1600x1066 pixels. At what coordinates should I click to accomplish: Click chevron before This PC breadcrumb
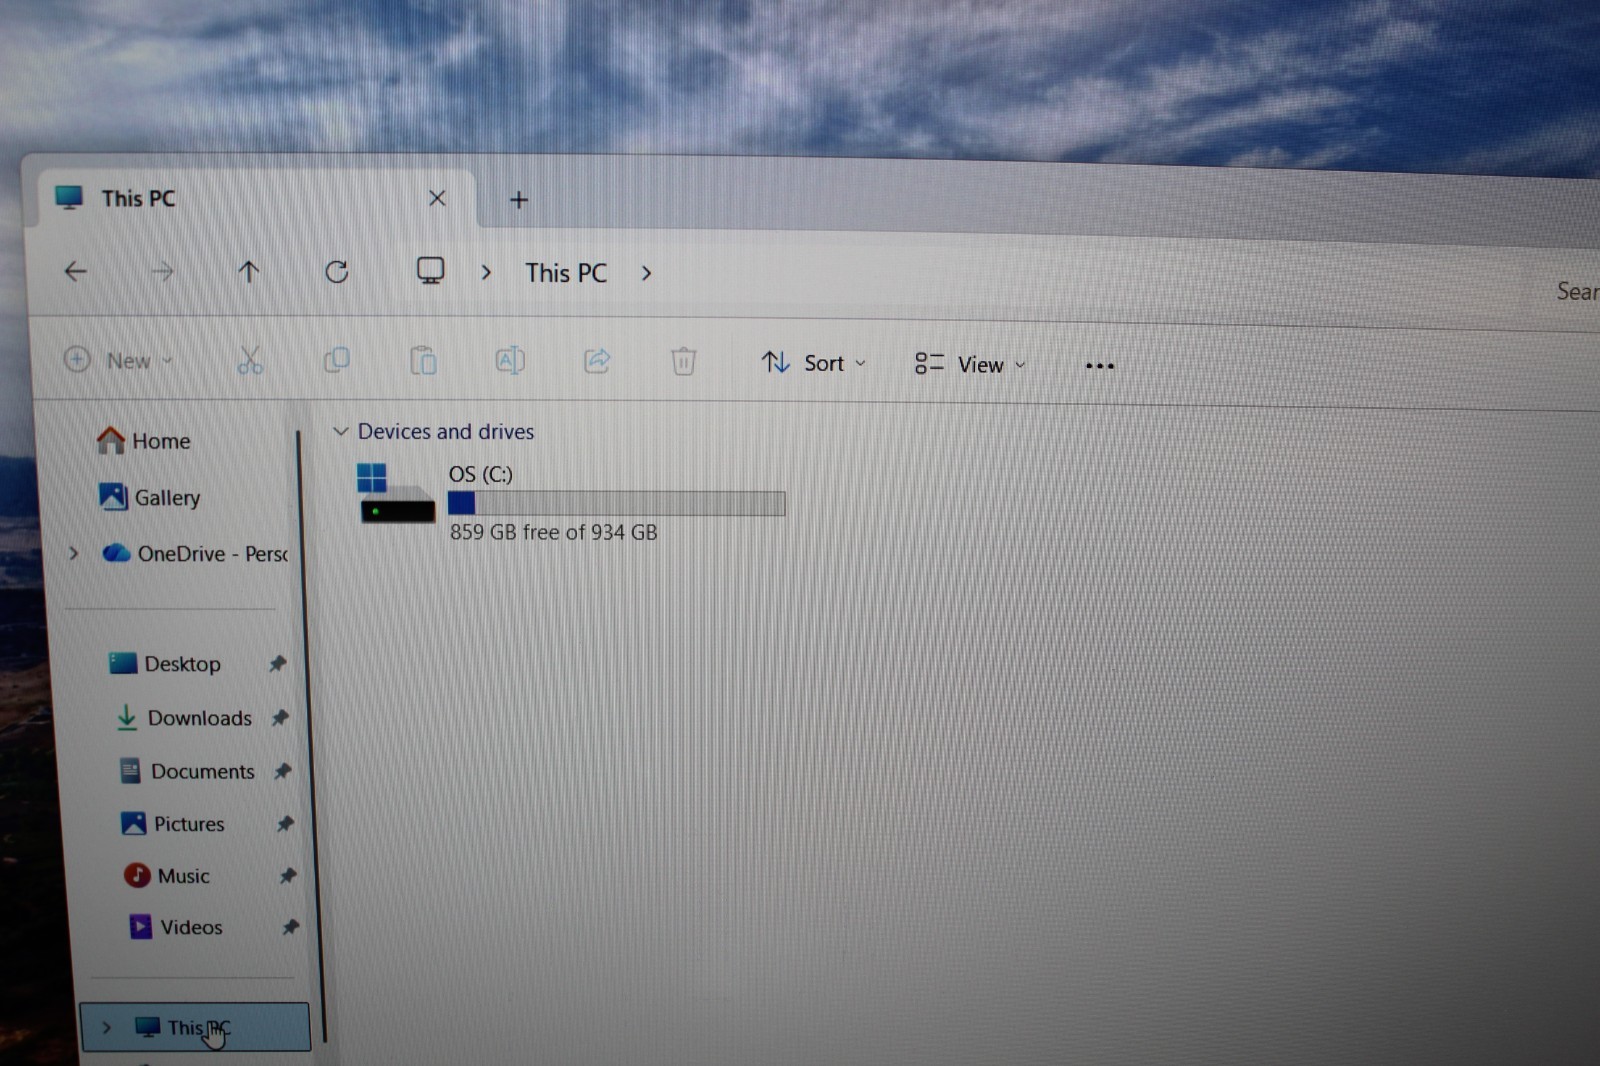point(486,272)
